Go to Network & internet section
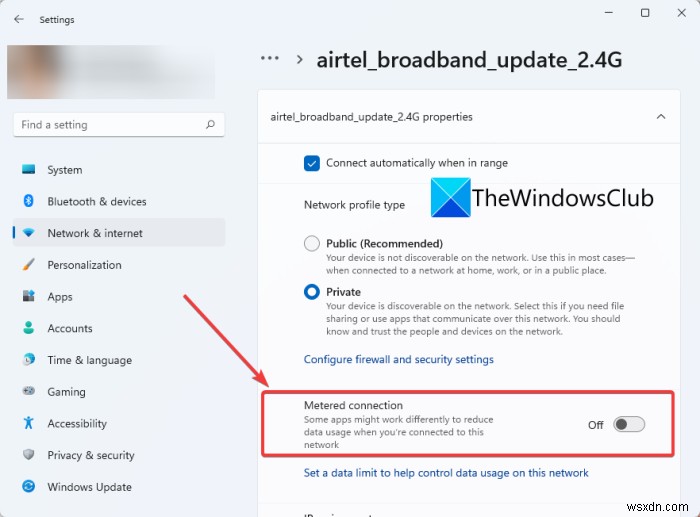 click(x=95, y=233)
